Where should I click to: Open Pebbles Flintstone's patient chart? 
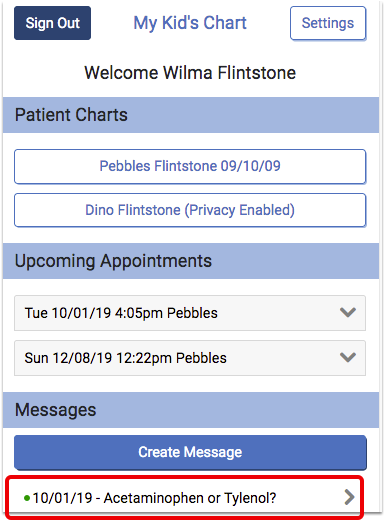(x=190, y=166)
